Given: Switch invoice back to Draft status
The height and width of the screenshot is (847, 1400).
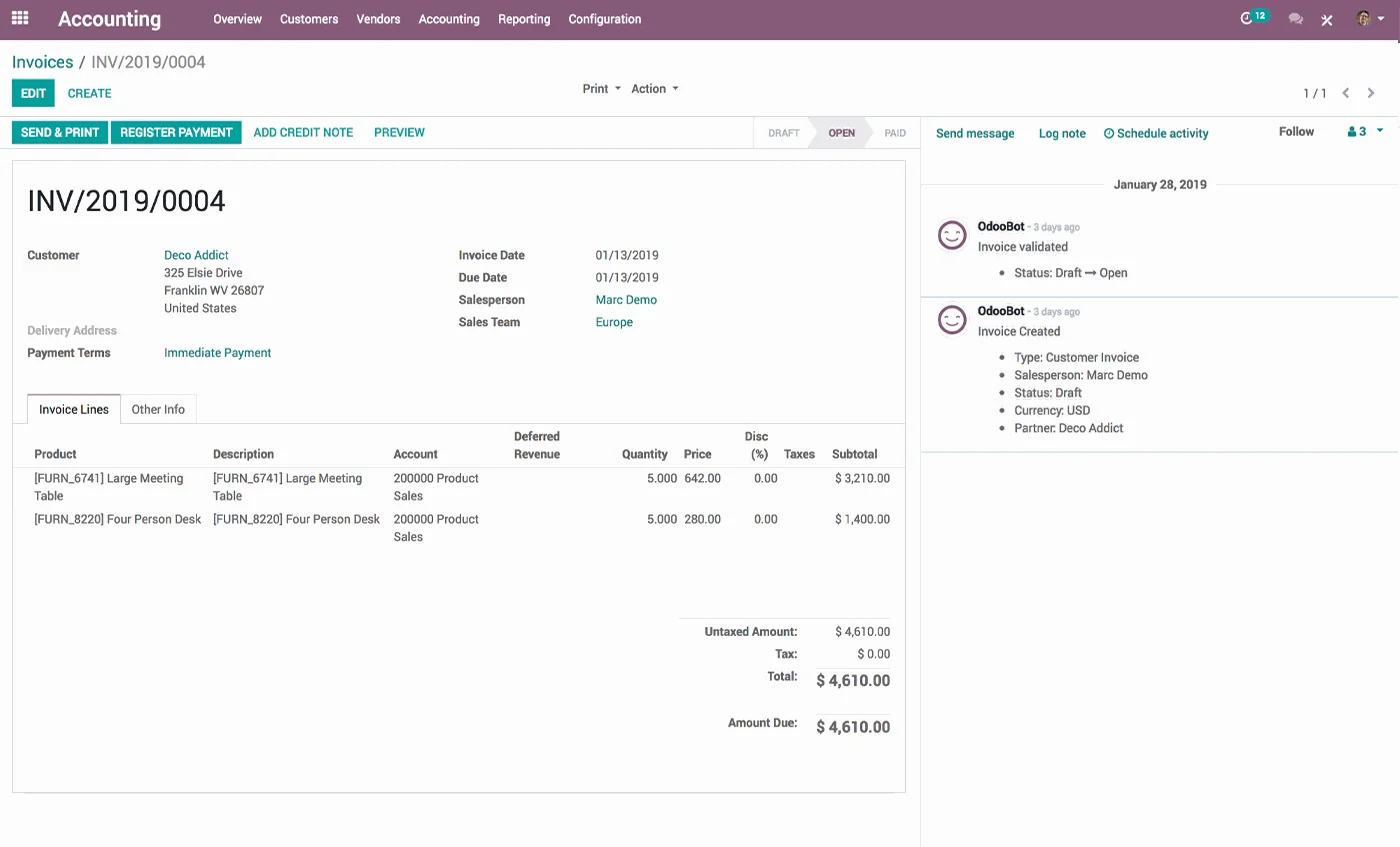Looking at the screenshot, I should (783, 132).
